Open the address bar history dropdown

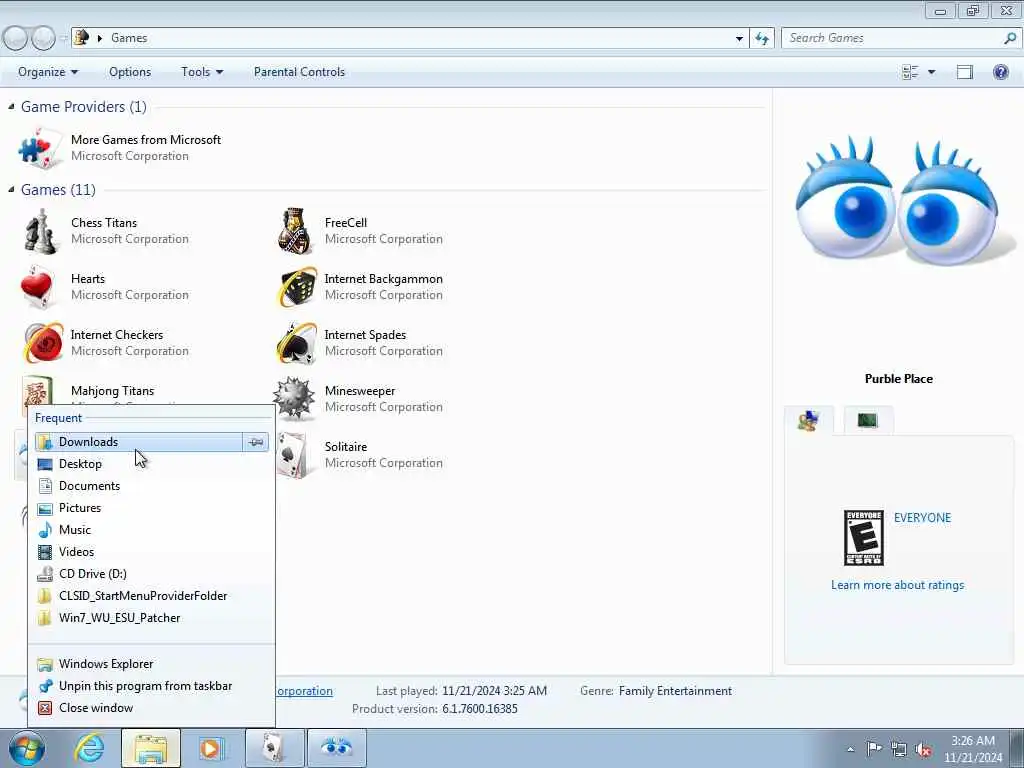(x=739, y=38)
